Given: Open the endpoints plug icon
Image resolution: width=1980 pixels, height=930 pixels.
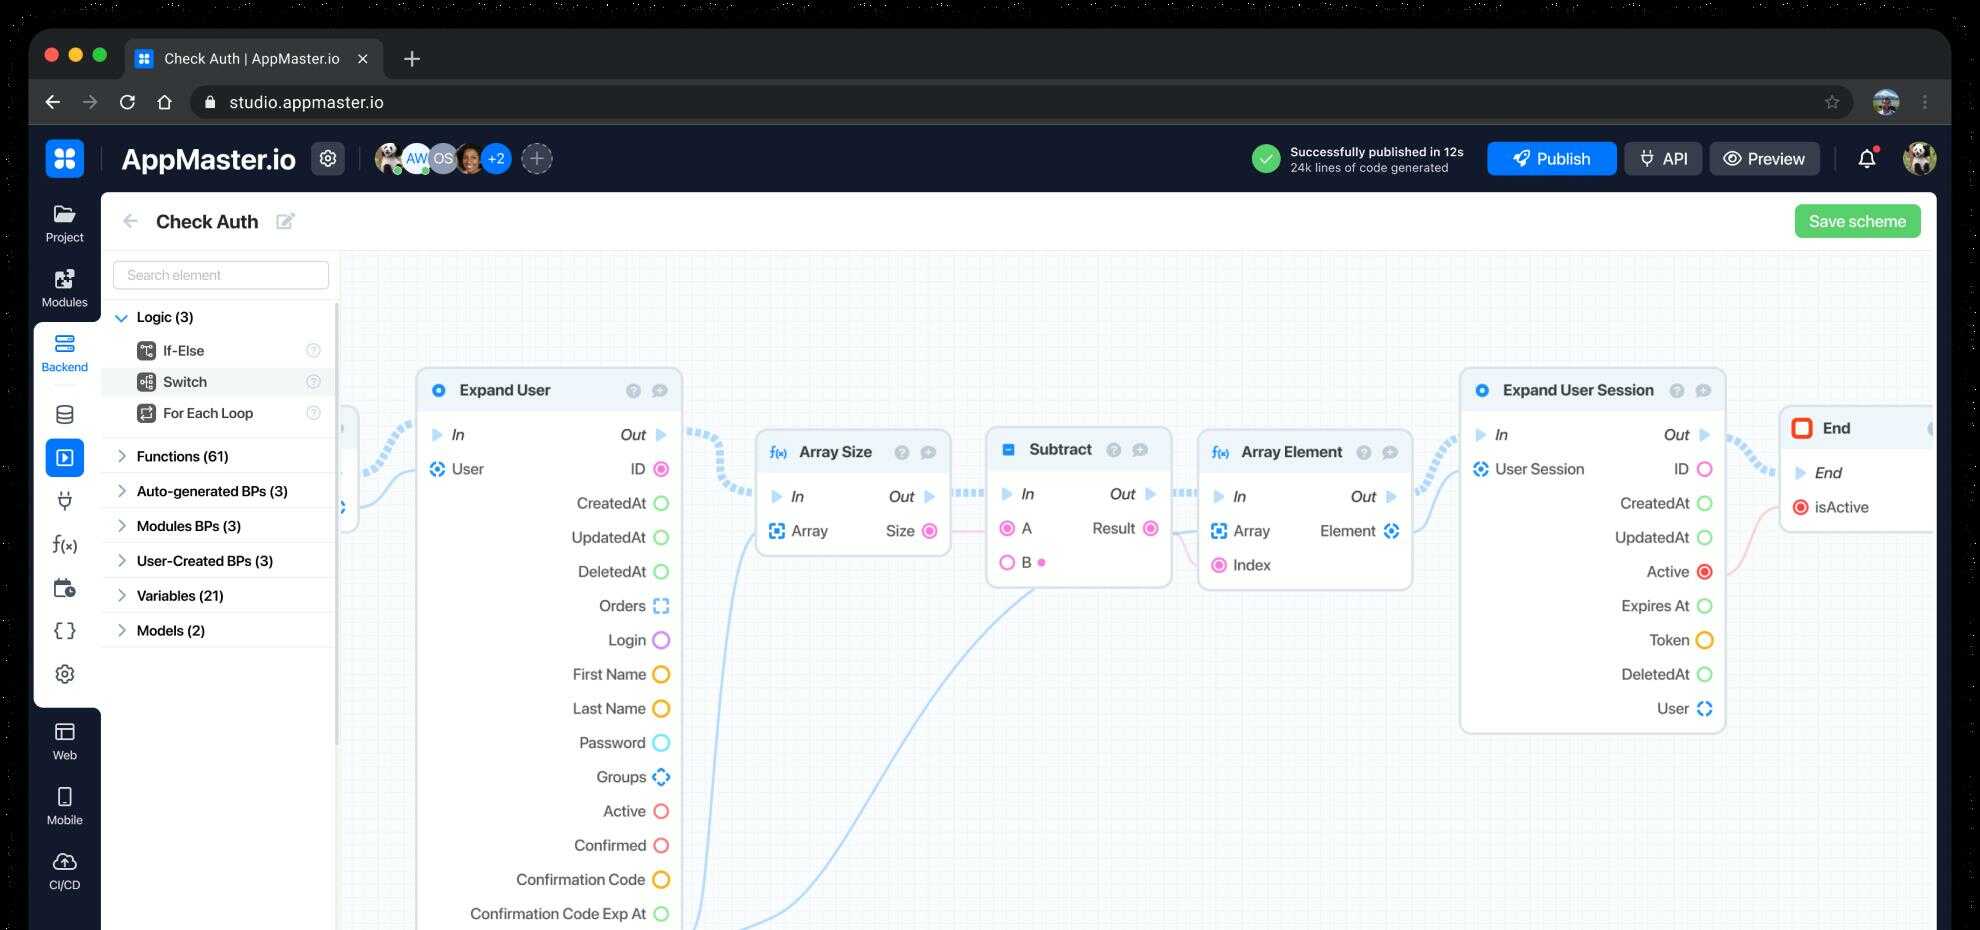Looking at the screenshot, I should point(64,501).
